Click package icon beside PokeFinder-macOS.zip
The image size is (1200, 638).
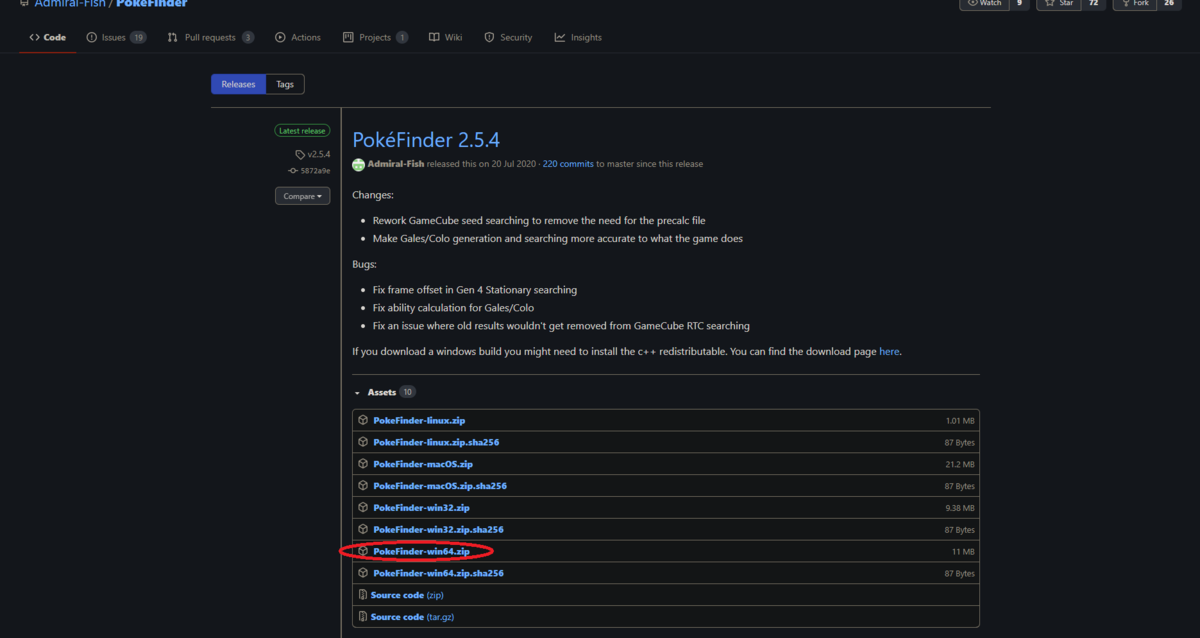[x=363, y=464]
